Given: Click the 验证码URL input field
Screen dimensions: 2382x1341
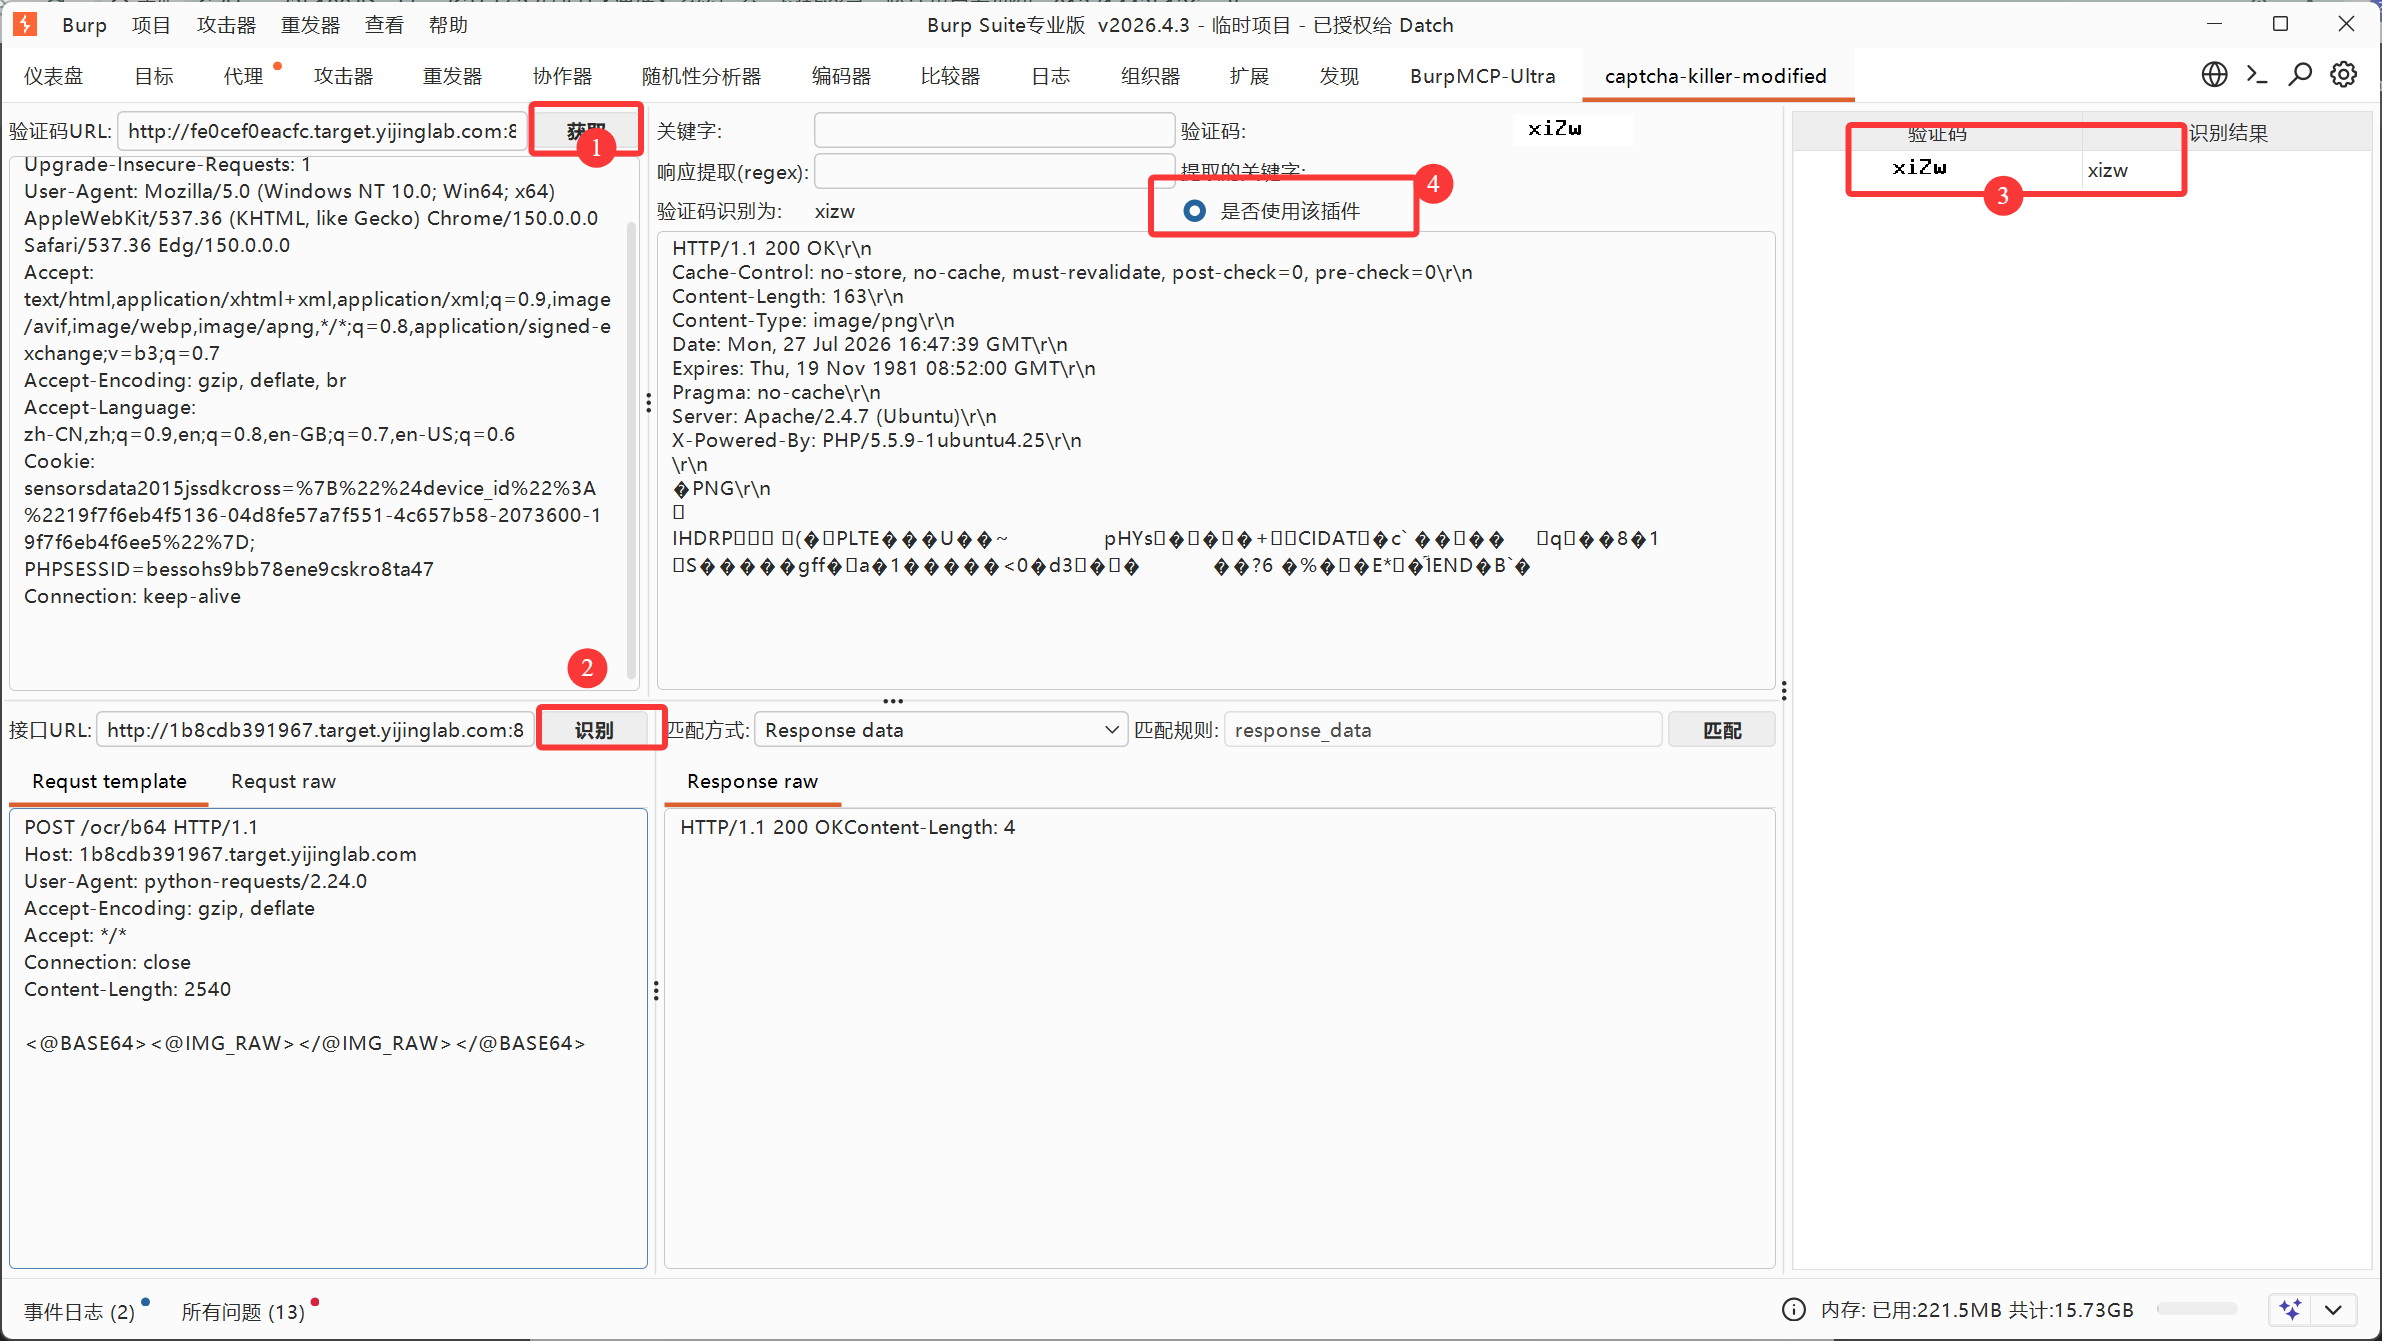Looking at the screenshot, I should (x=322, y=131).
